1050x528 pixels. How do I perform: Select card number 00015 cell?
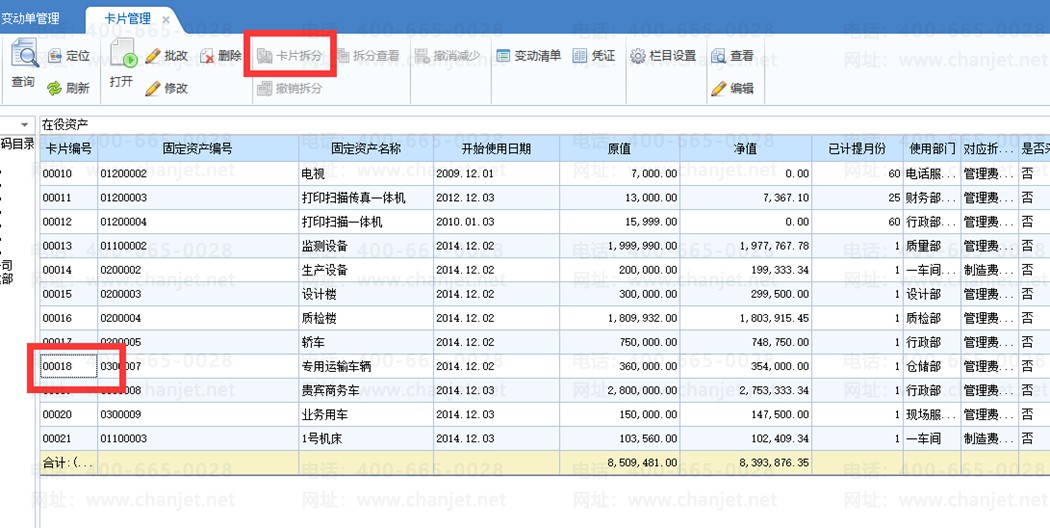[x=69, y=294]
